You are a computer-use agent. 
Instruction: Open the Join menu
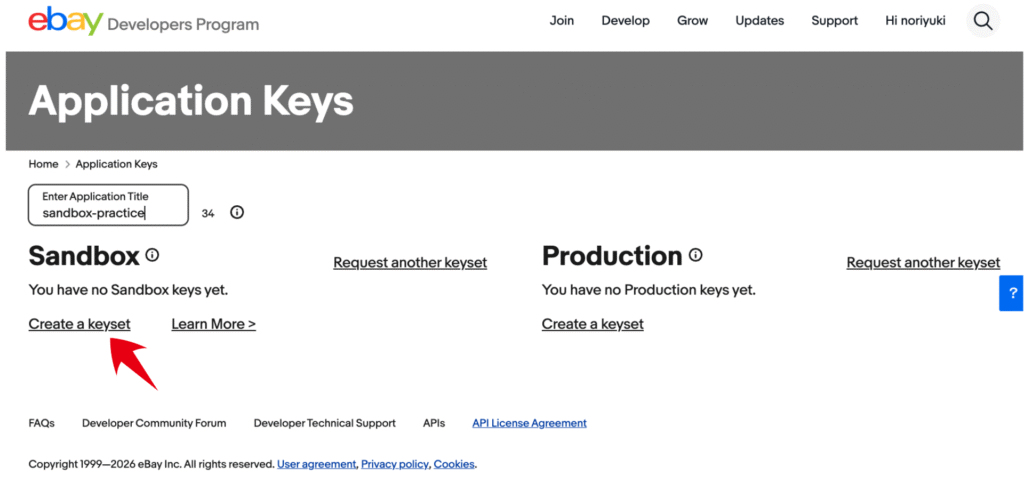[x=562, y=21]
